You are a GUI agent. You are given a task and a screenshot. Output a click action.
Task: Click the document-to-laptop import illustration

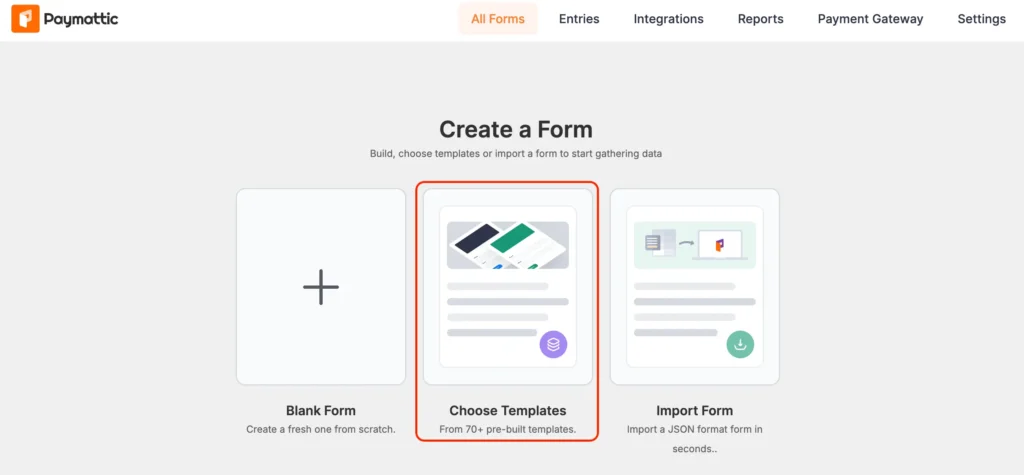pyautogui.click(x=695, y=245)
